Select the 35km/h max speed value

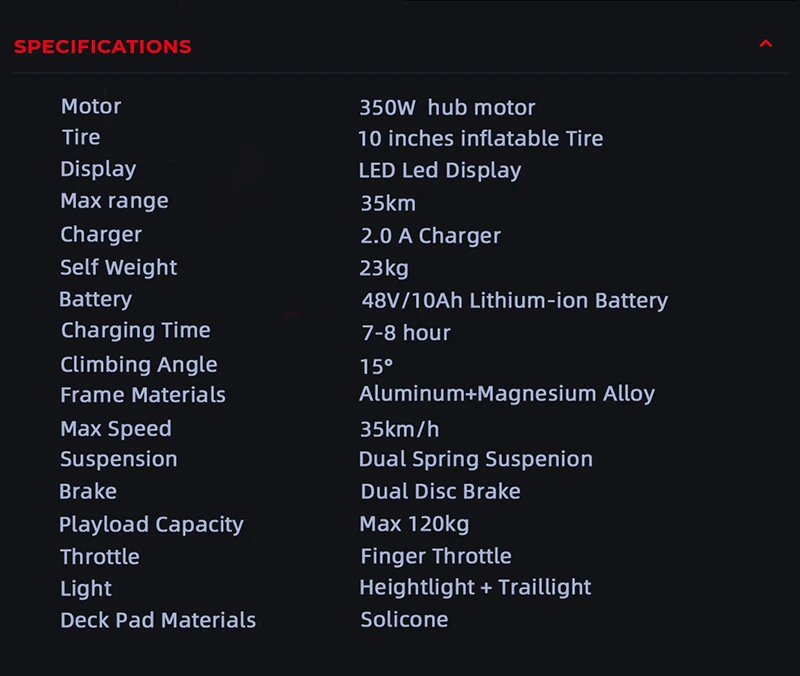(399, 430)
